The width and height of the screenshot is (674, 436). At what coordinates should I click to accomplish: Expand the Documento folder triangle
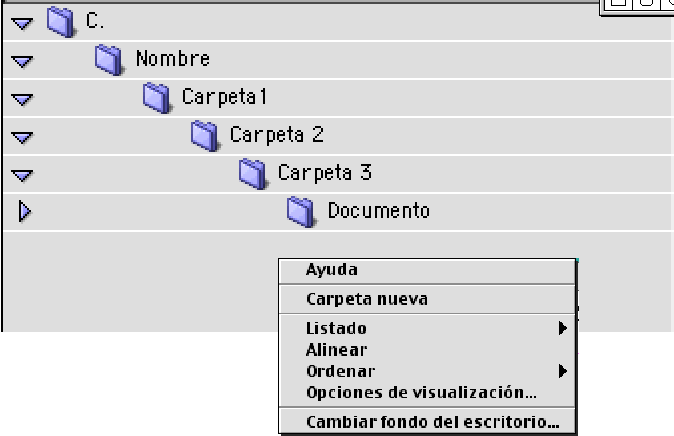tap(23, 211)
